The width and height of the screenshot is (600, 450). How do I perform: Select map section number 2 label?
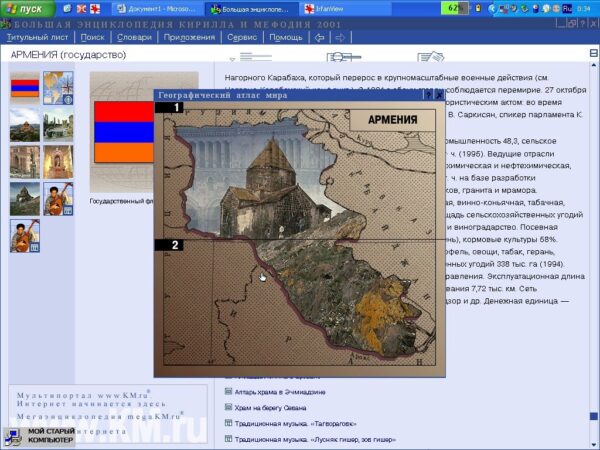coord(176,245)
